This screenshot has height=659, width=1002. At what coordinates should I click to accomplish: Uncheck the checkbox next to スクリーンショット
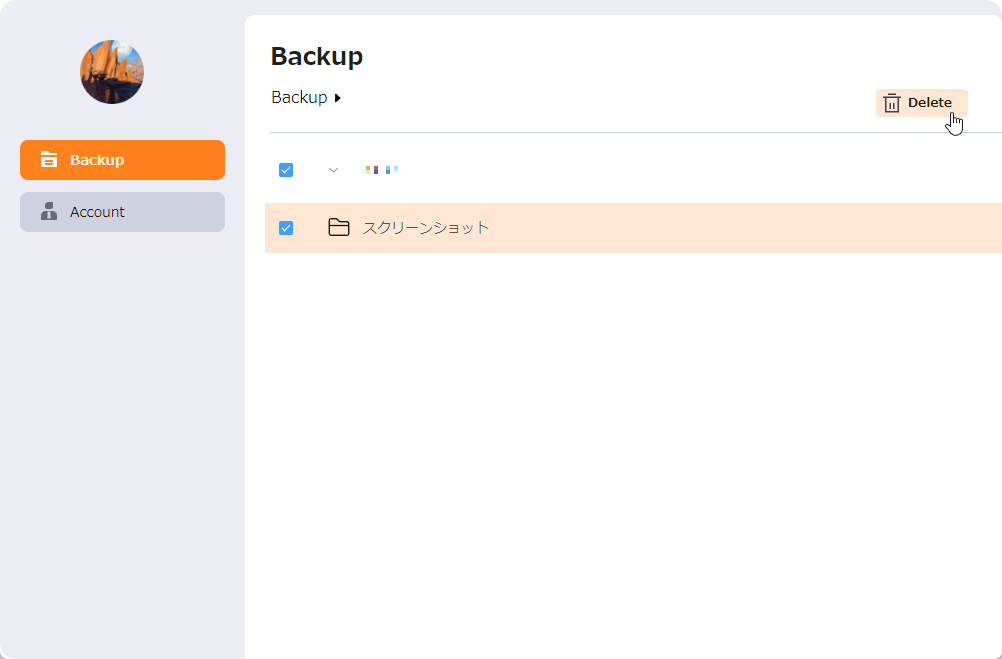click(x=286, y=227)
